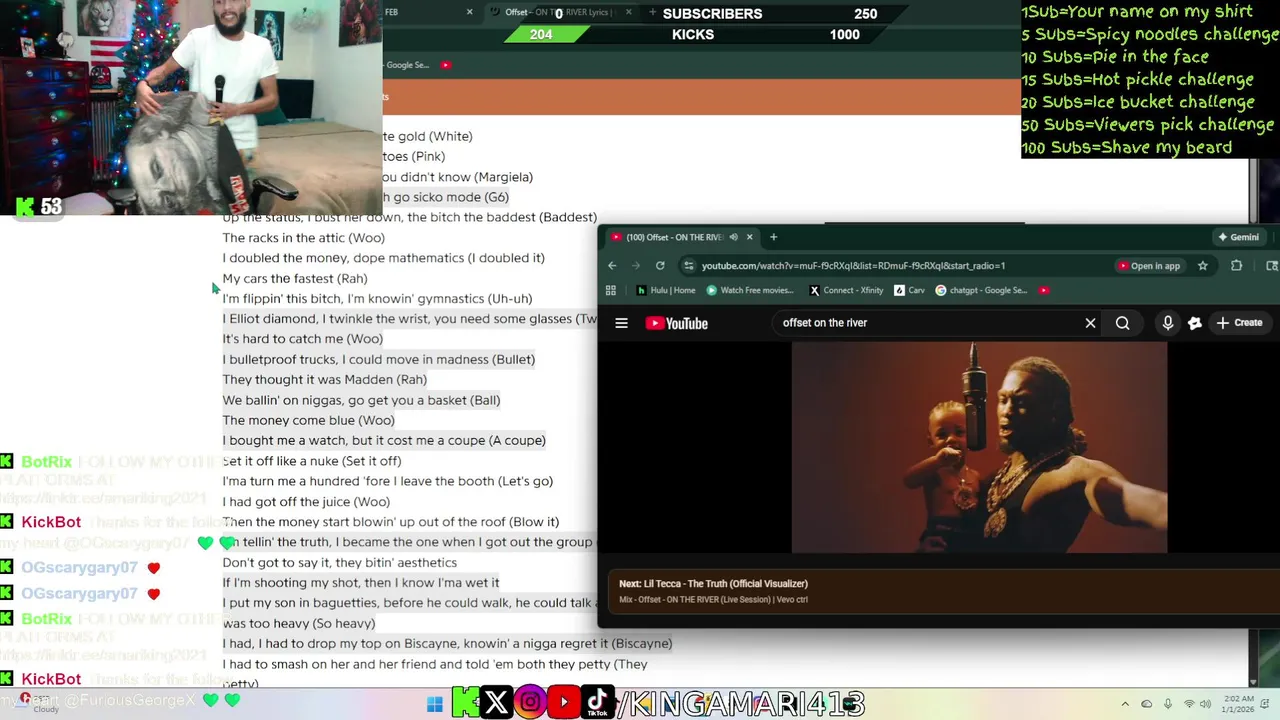Image resolution: width=1280 pixels, height=720 pixels.
Task: View site information next to youtube.com URL
Action: pos(688,266)
